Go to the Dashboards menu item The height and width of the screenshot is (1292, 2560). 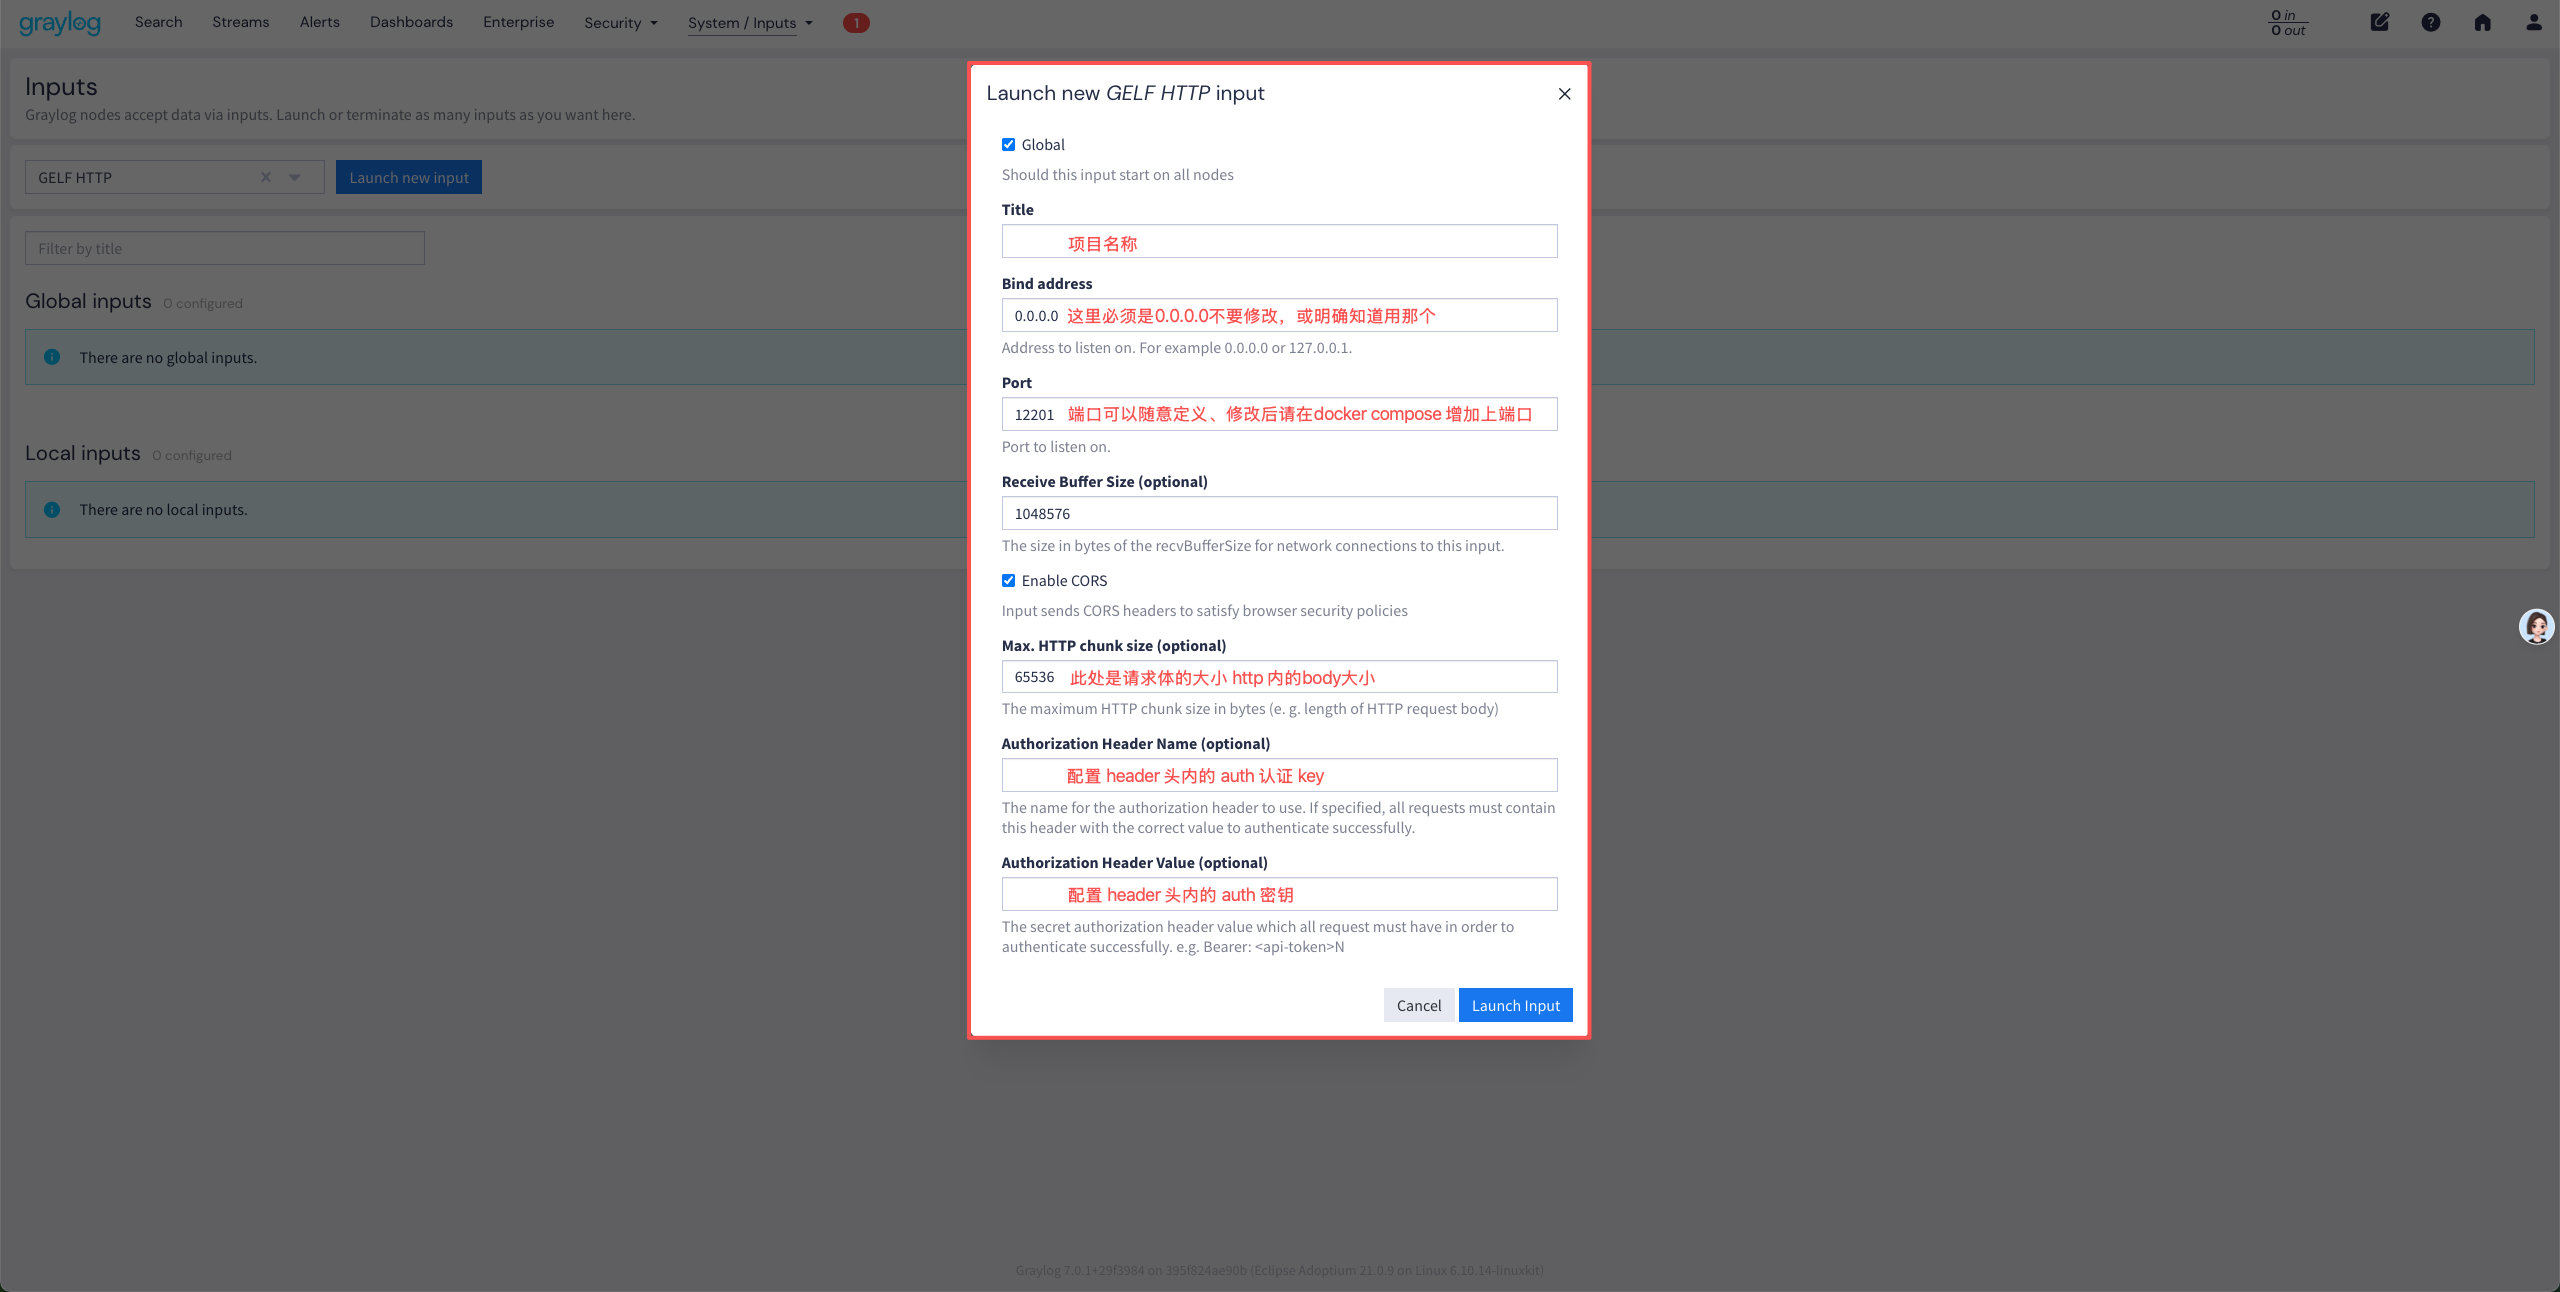coord(411,22)
